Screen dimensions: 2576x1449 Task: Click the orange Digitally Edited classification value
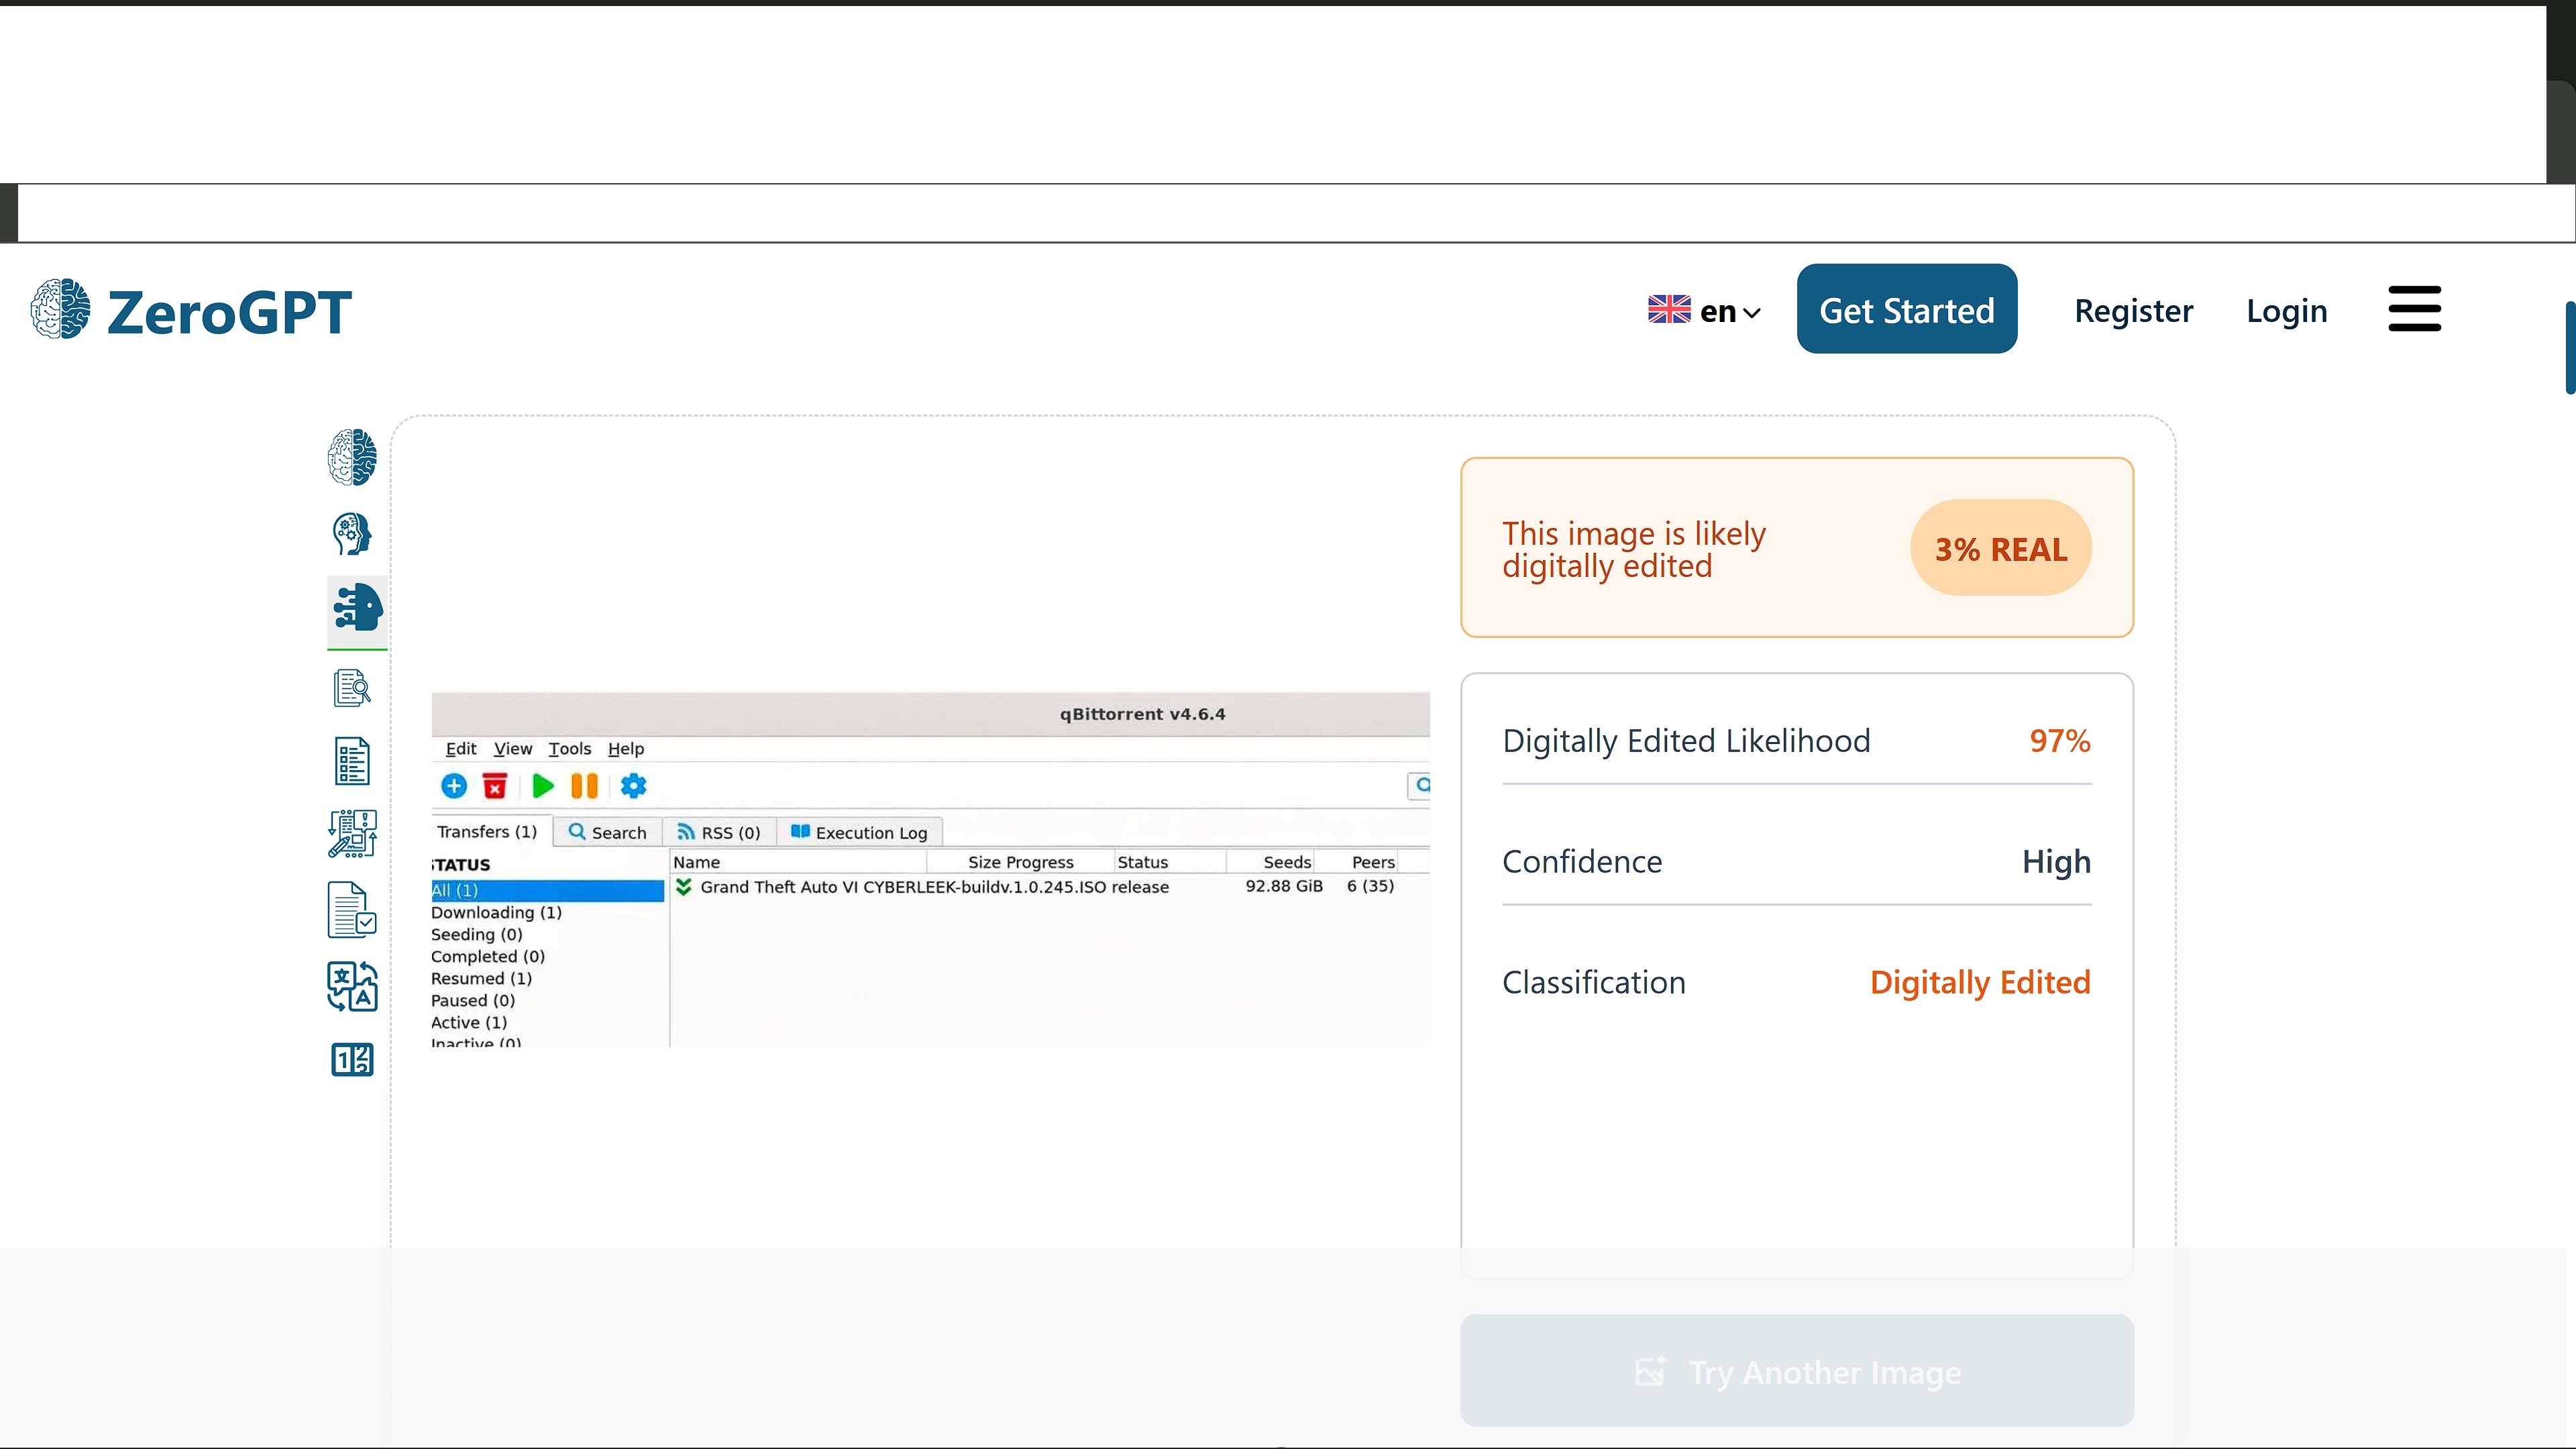point(1980,983)
